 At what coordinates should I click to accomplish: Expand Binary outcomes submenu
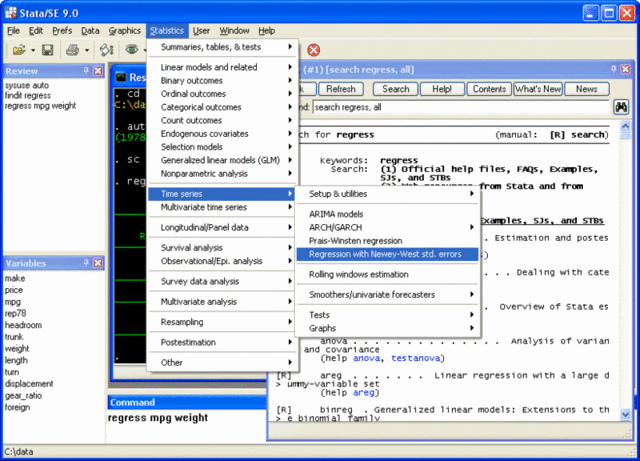(222, 80)
